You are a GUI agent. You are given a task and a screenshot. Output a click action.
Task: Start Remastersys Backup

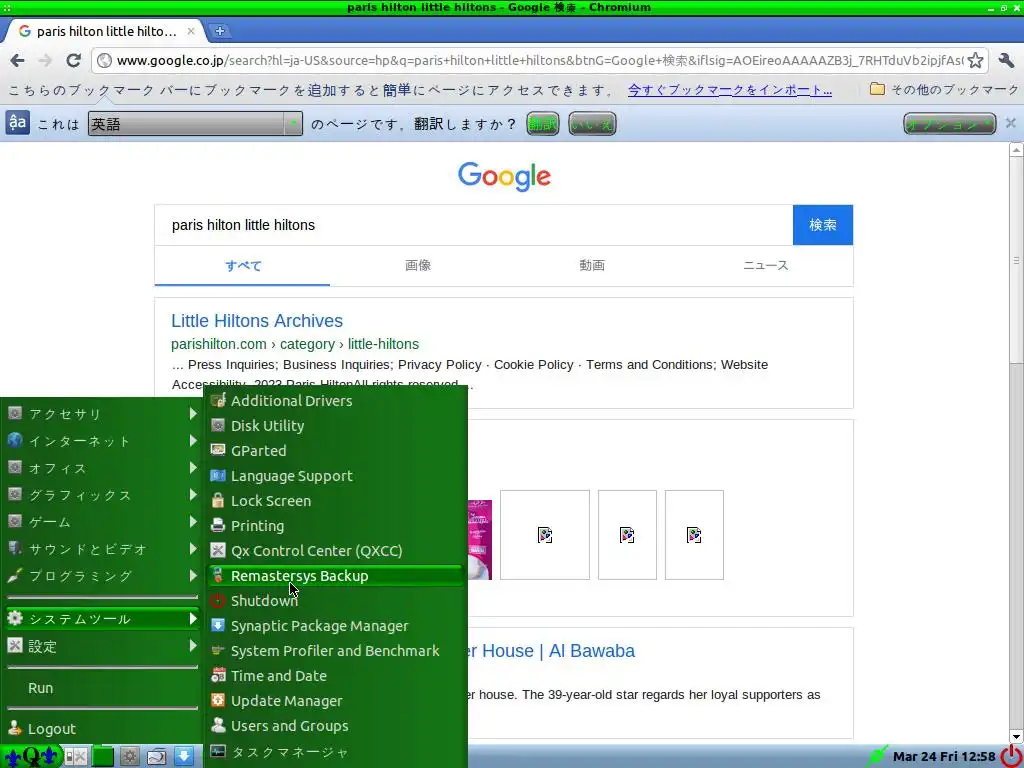pyautogui.click(x=336, y=576)
